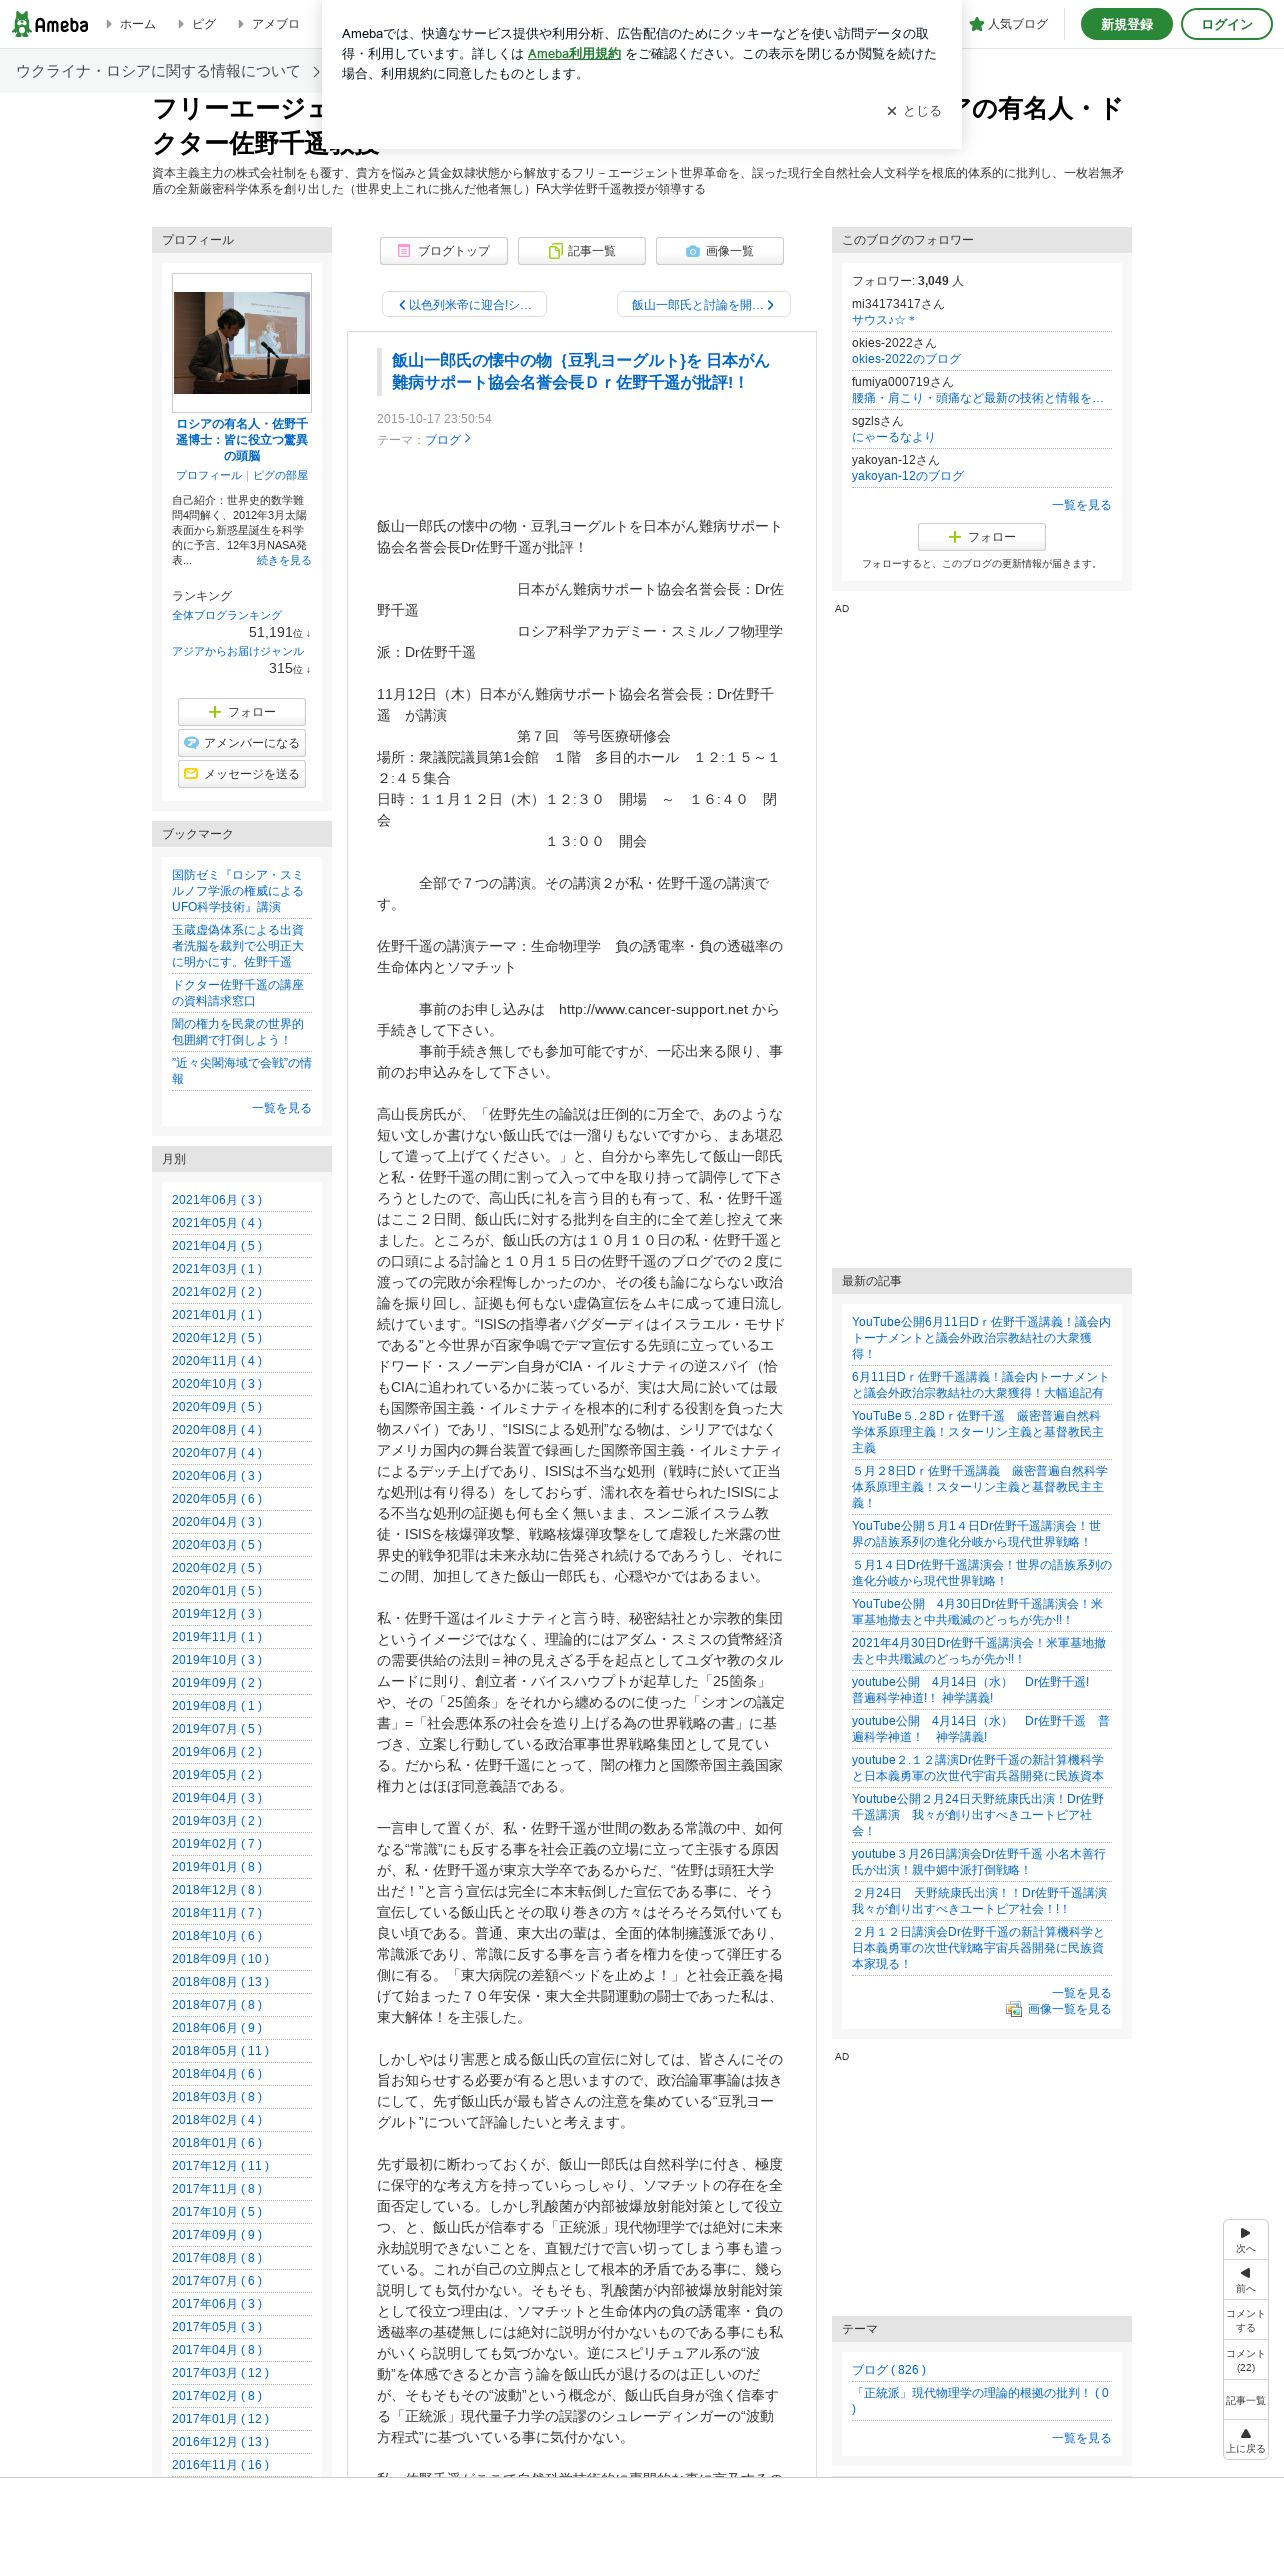Expand self-introduction with 続きを見る

click(x=284, y=561)
